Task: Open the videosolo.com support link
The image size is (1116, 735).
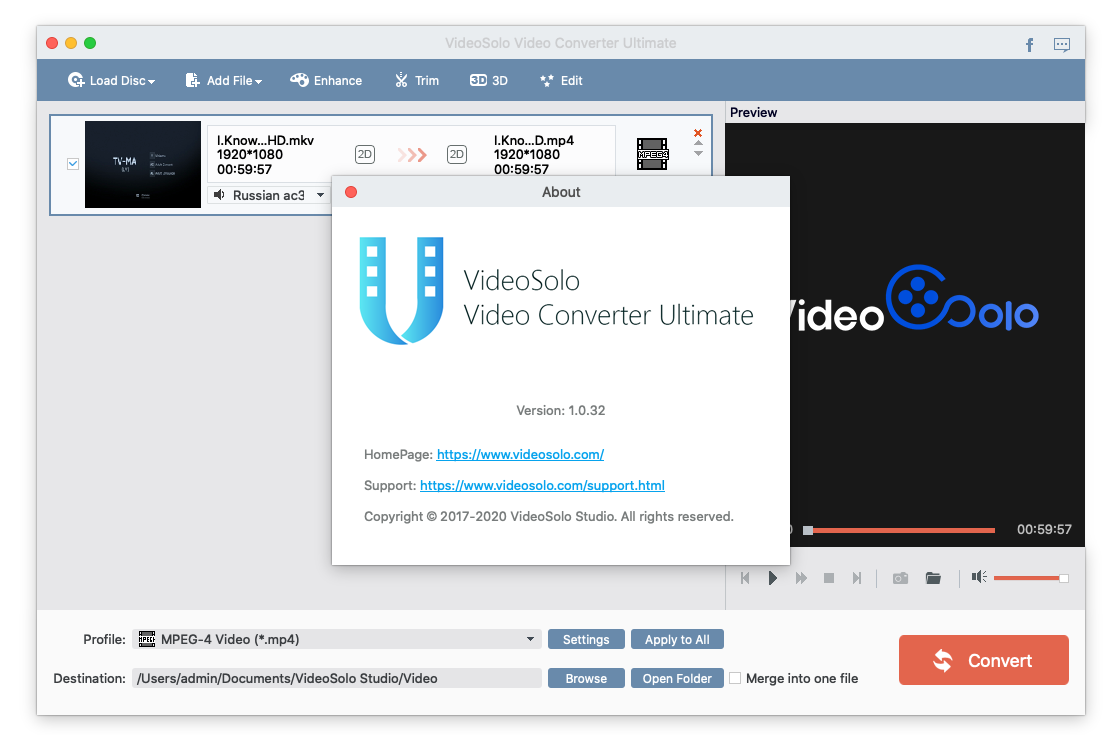Action: 542,485
